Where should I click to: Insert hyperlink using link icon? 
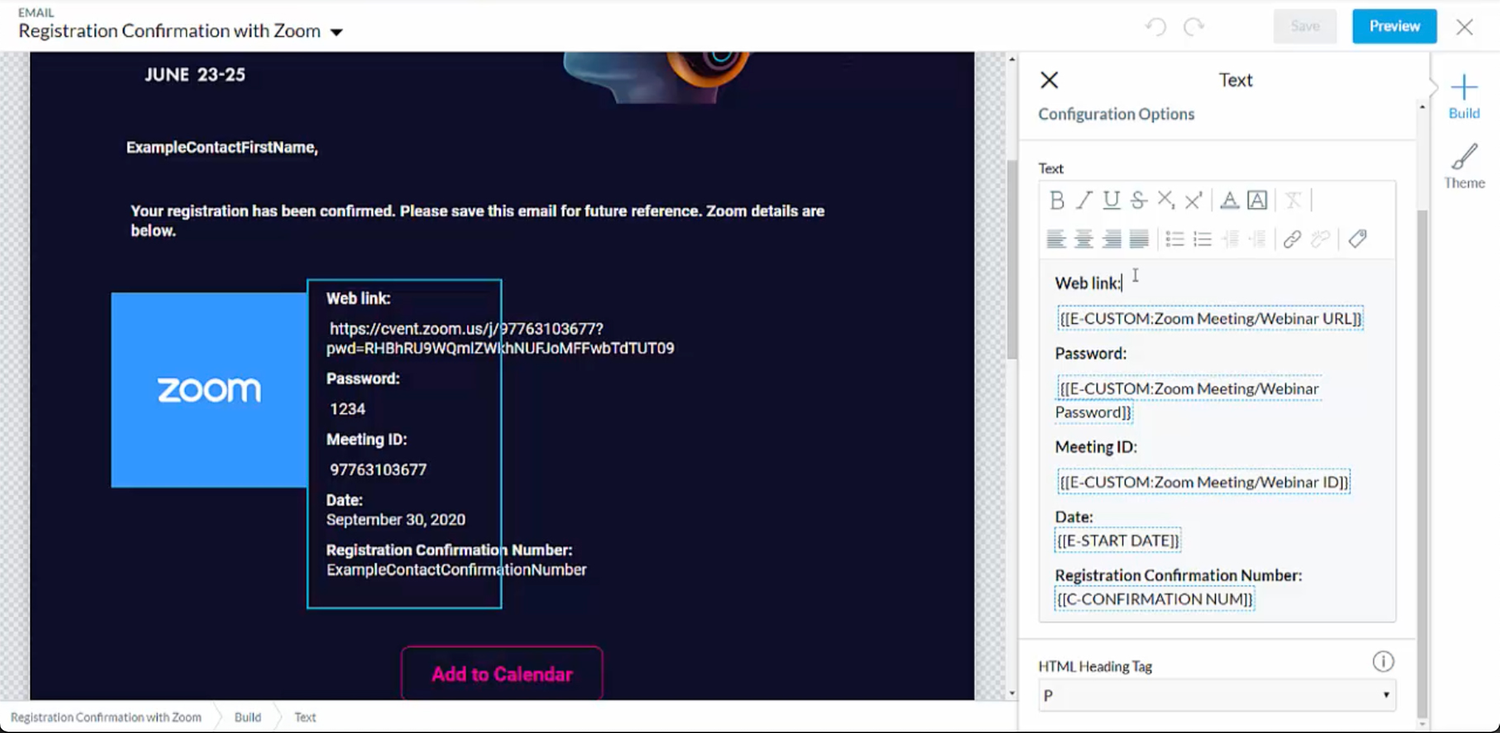coord(1292,239)
